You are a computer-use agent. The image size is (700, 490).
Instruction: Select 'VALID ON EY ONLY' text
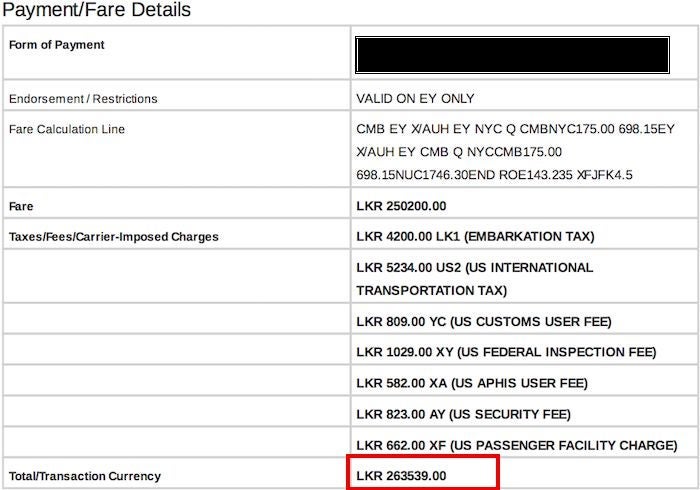(415, 98)
